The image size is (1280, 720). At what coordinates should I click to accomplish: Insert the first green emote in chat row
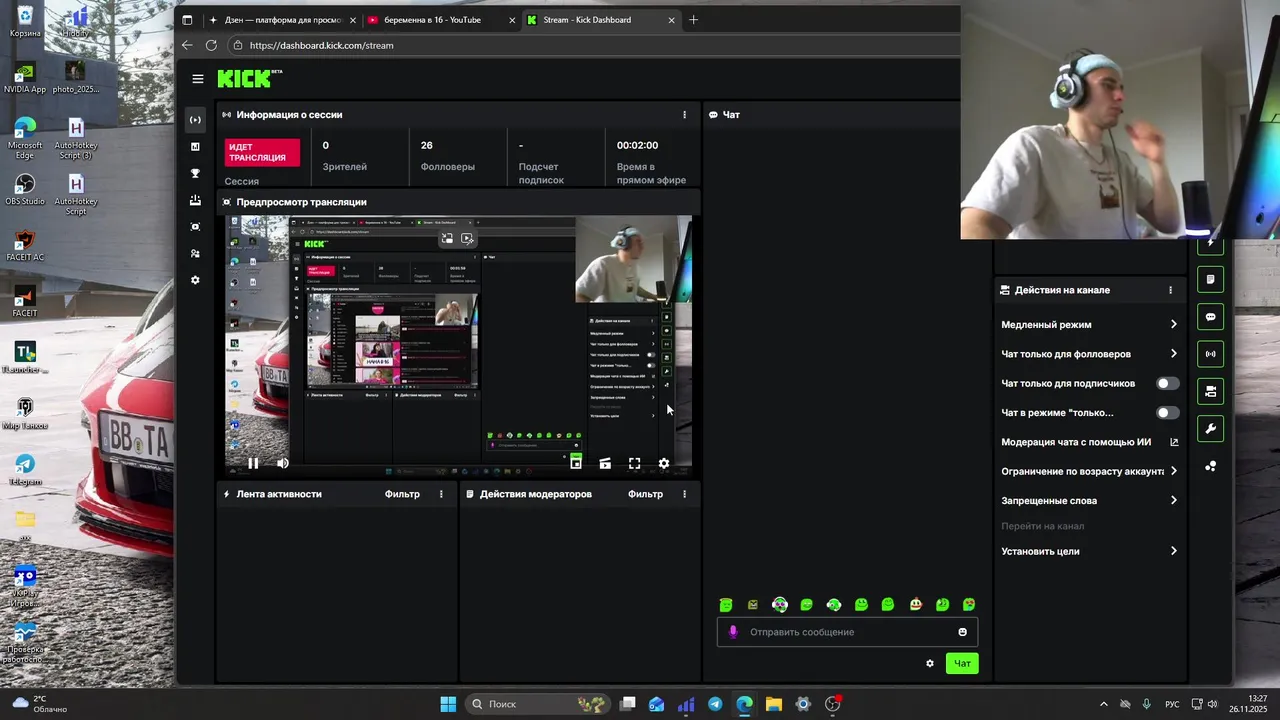[726, 605]
